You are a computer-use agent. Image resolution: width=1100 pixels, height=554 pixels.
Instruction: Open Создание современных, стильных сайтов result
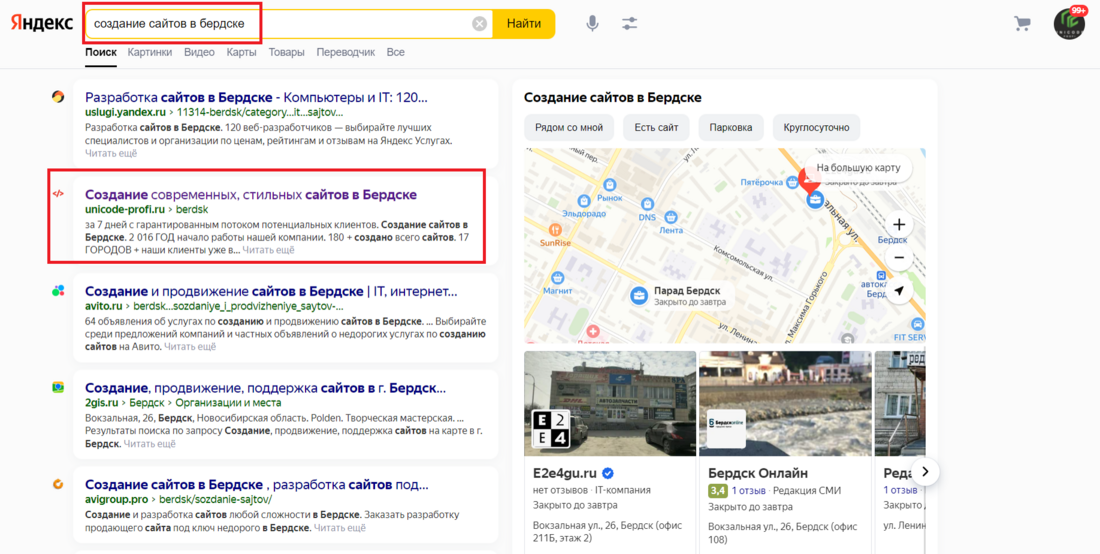click(250, 194)
